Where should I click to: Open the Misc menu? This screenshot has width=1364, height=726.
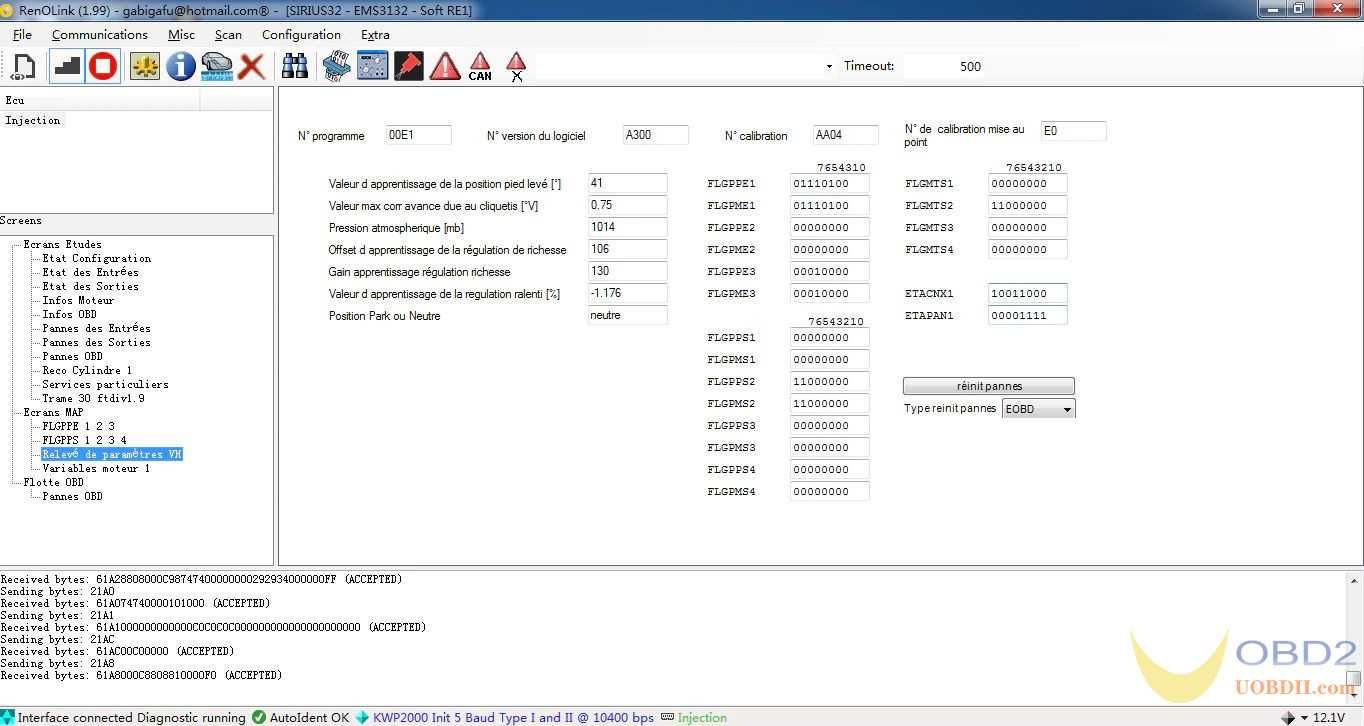(181, 34)
